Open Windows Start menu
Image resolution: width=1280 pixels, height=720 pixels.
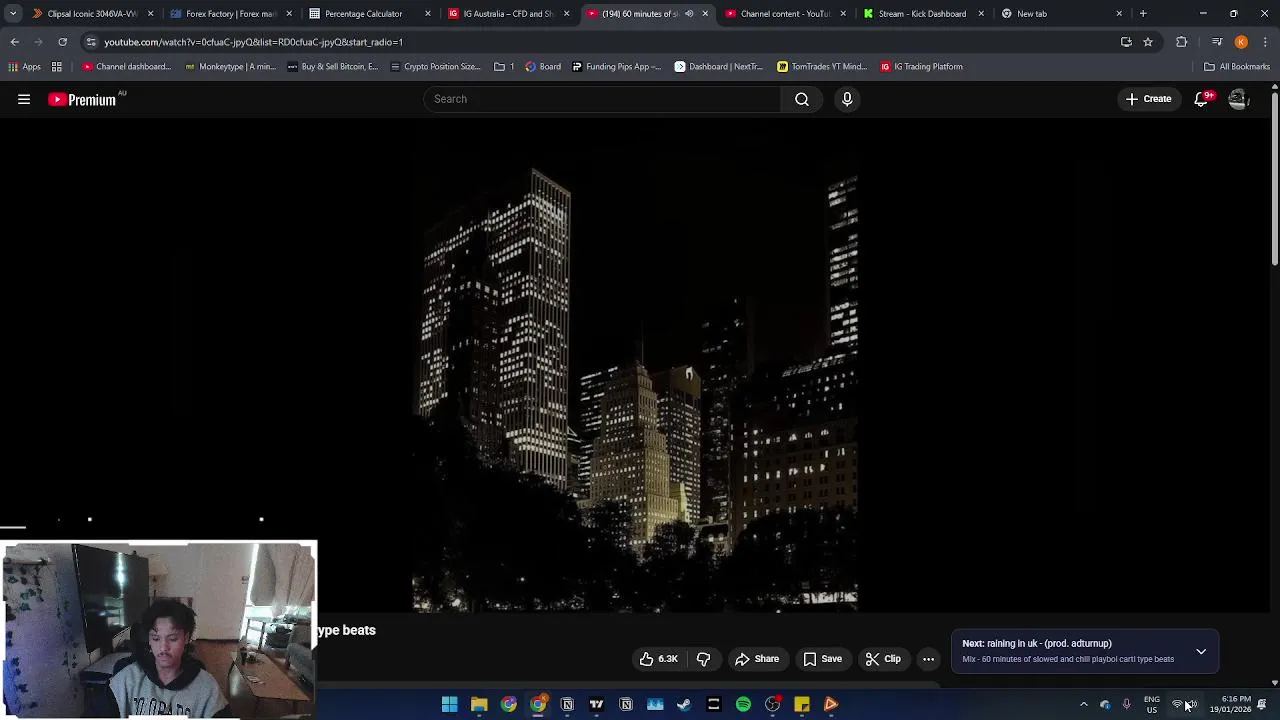pyautogui.click(x=450, y=705)
